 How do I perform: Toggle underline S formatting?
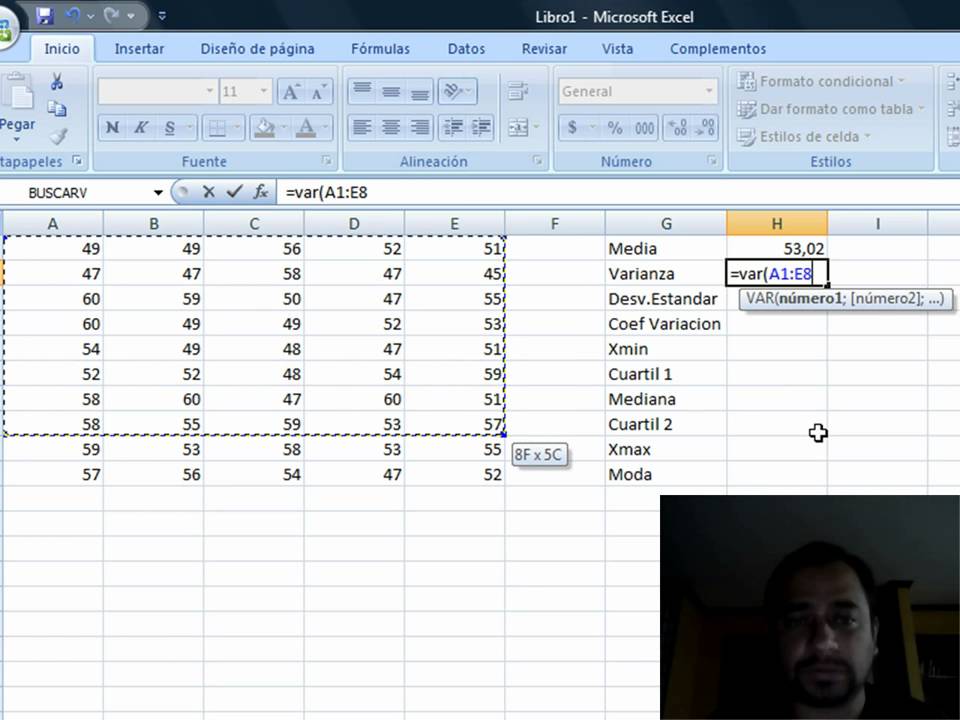click(170, 127)
